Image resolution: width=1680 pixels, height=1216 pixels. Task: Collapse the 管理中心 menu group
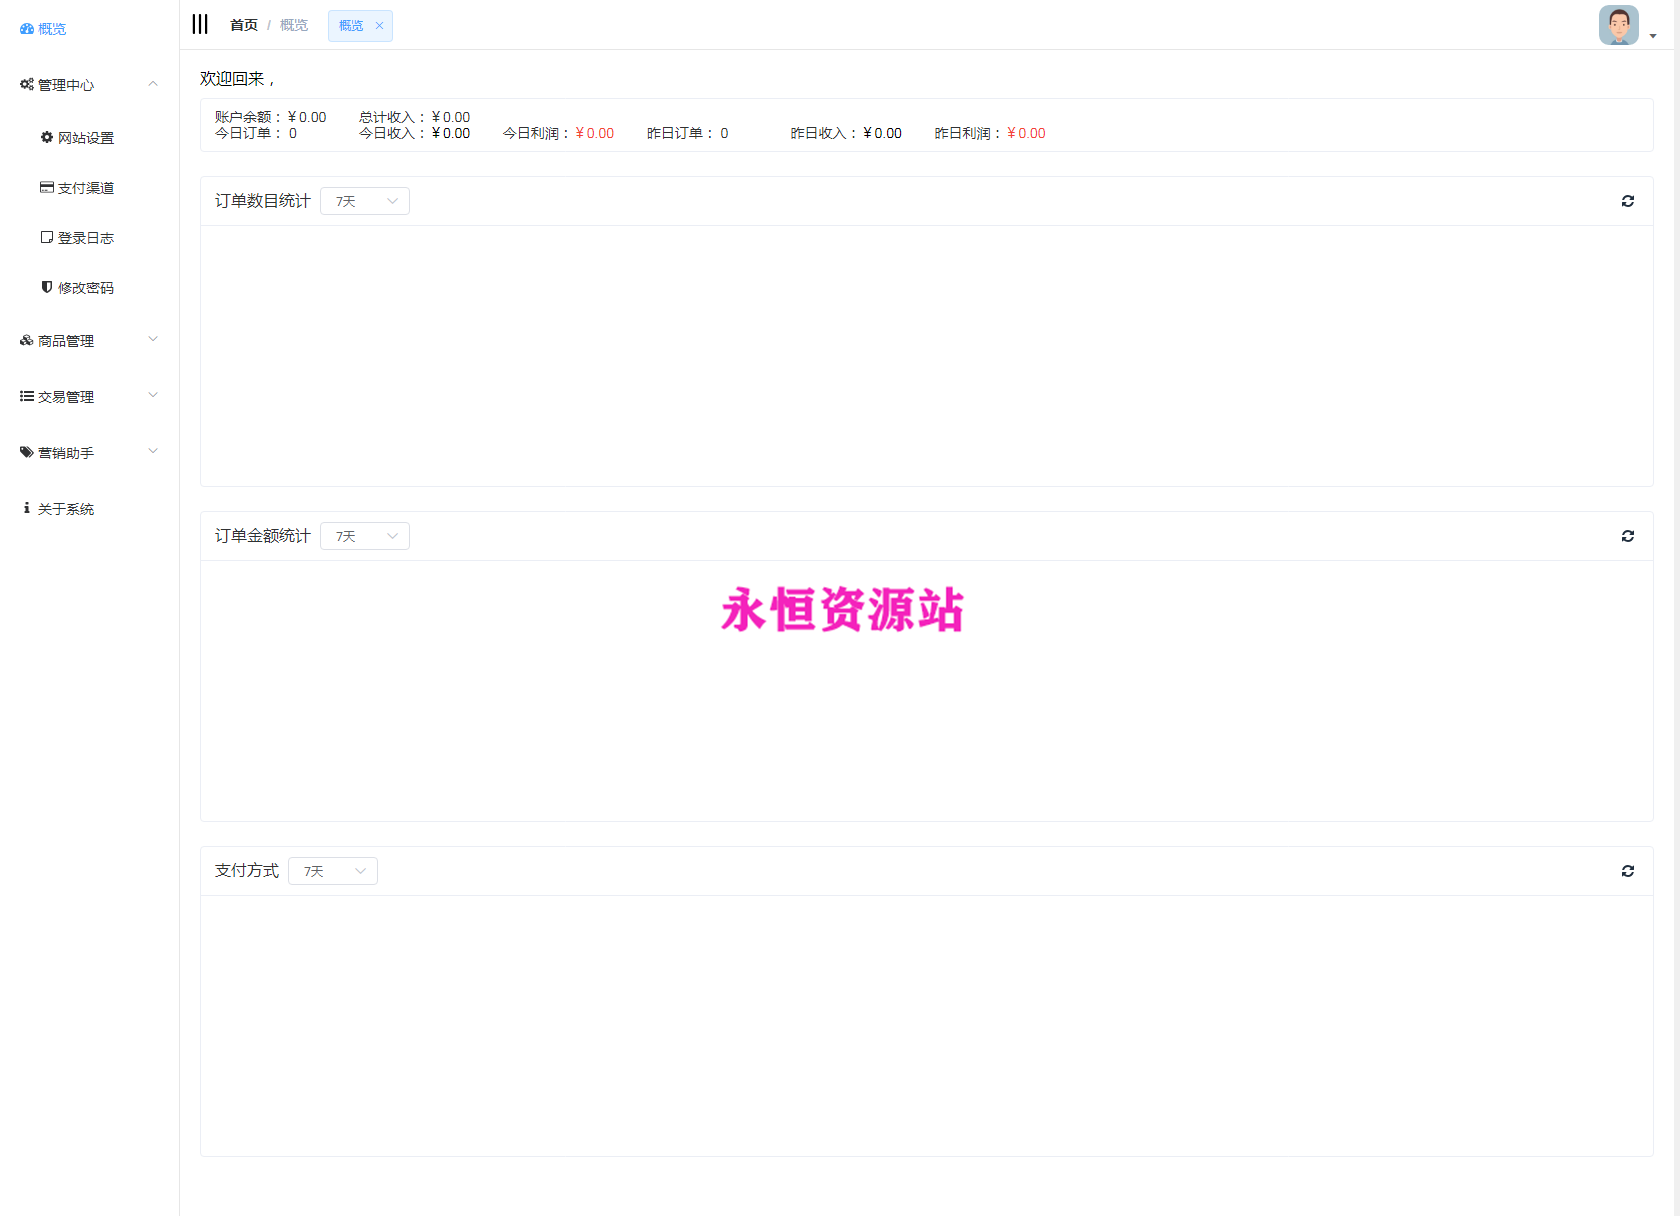click(x=153, y=84)
